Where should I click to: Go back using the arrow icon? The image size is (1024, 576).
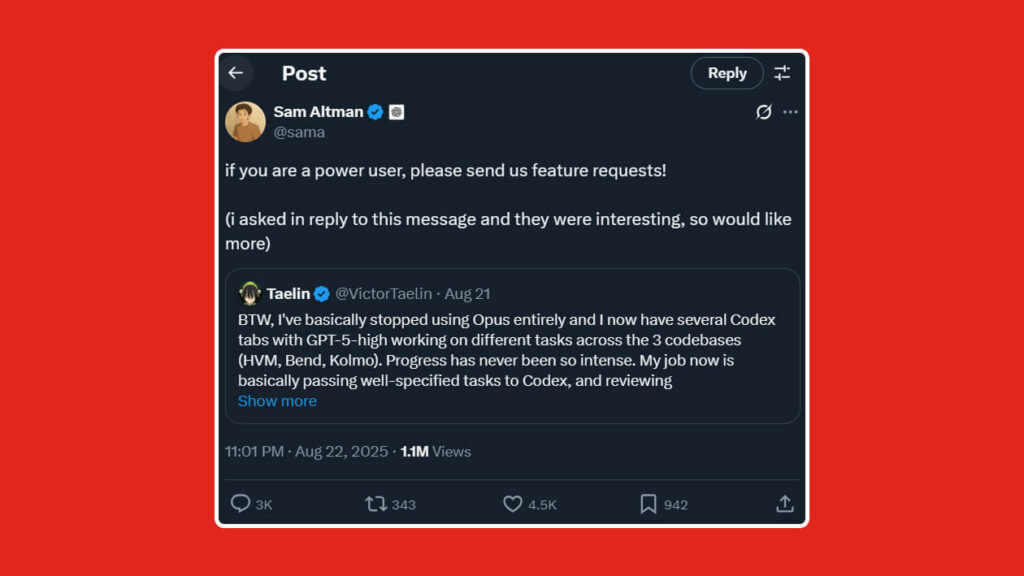237,73
